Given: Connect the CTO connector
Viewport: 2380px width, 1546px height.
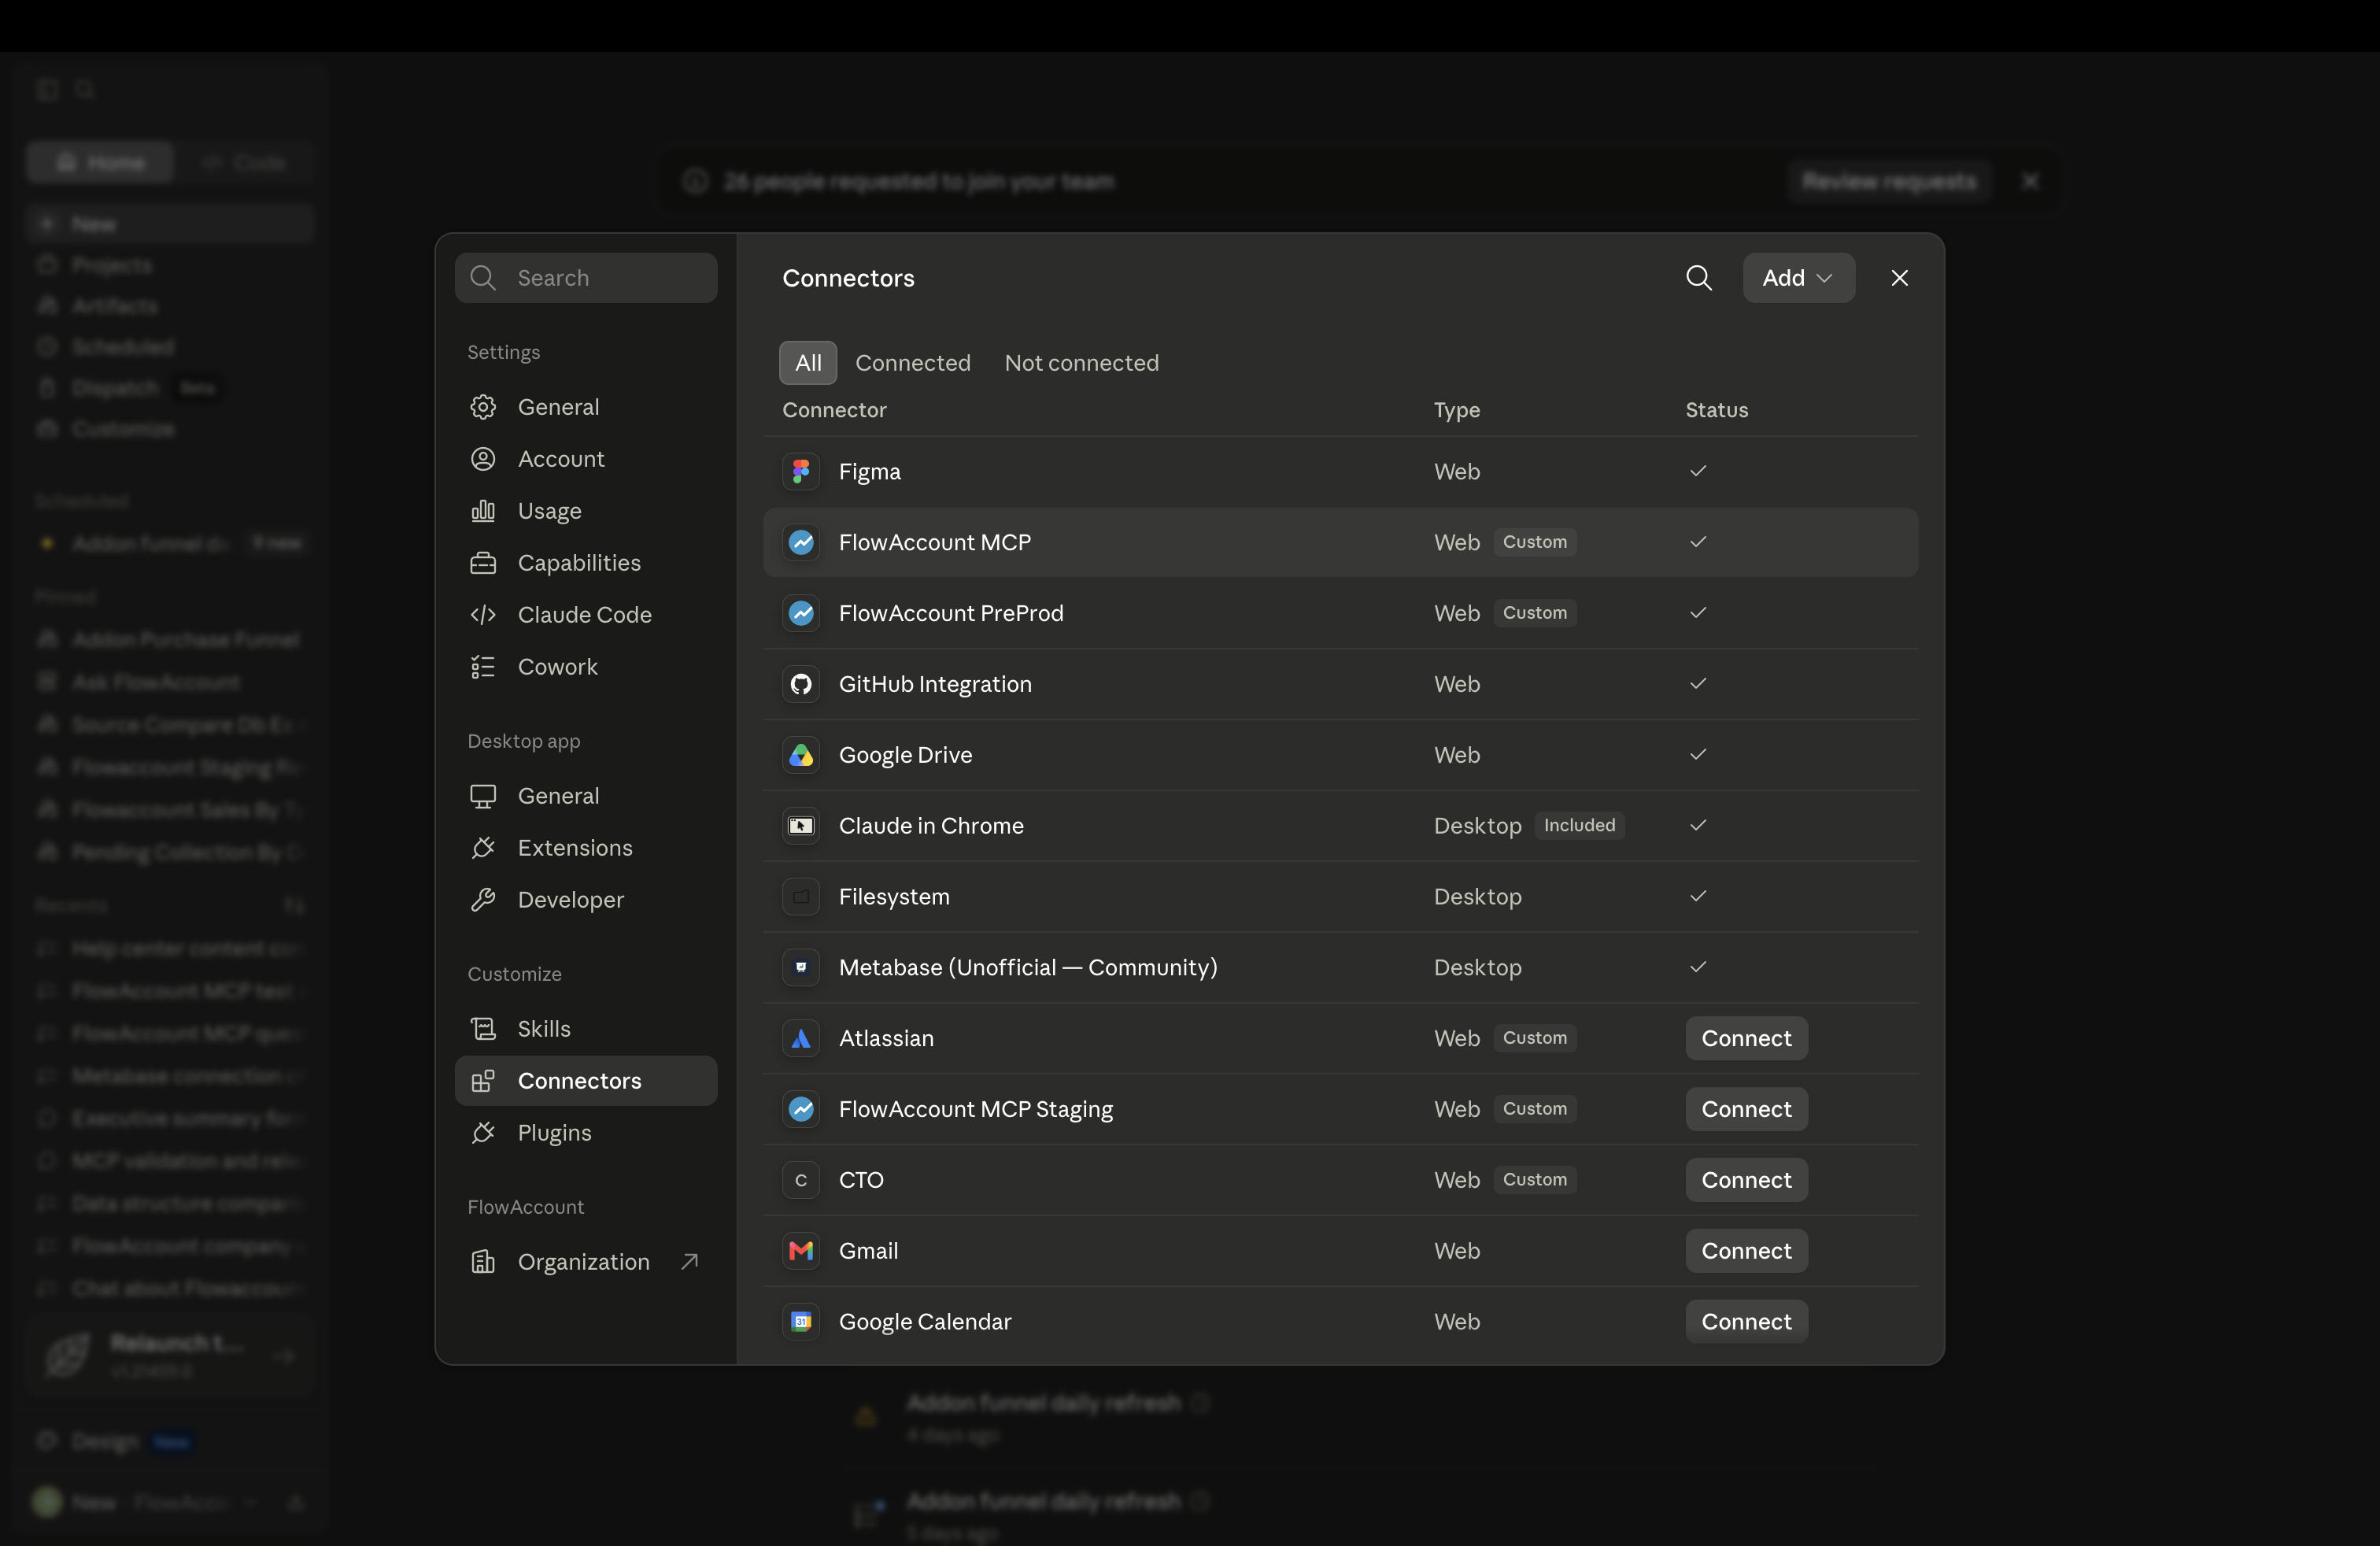Looking at the screenshot, I should [1746, 1180].
